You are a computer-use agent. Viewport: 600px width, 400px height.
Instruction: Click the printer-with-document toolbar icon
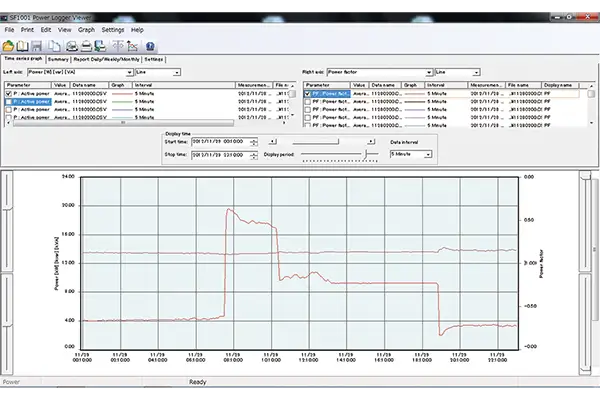pyautogui.click(x=100, y=46)
